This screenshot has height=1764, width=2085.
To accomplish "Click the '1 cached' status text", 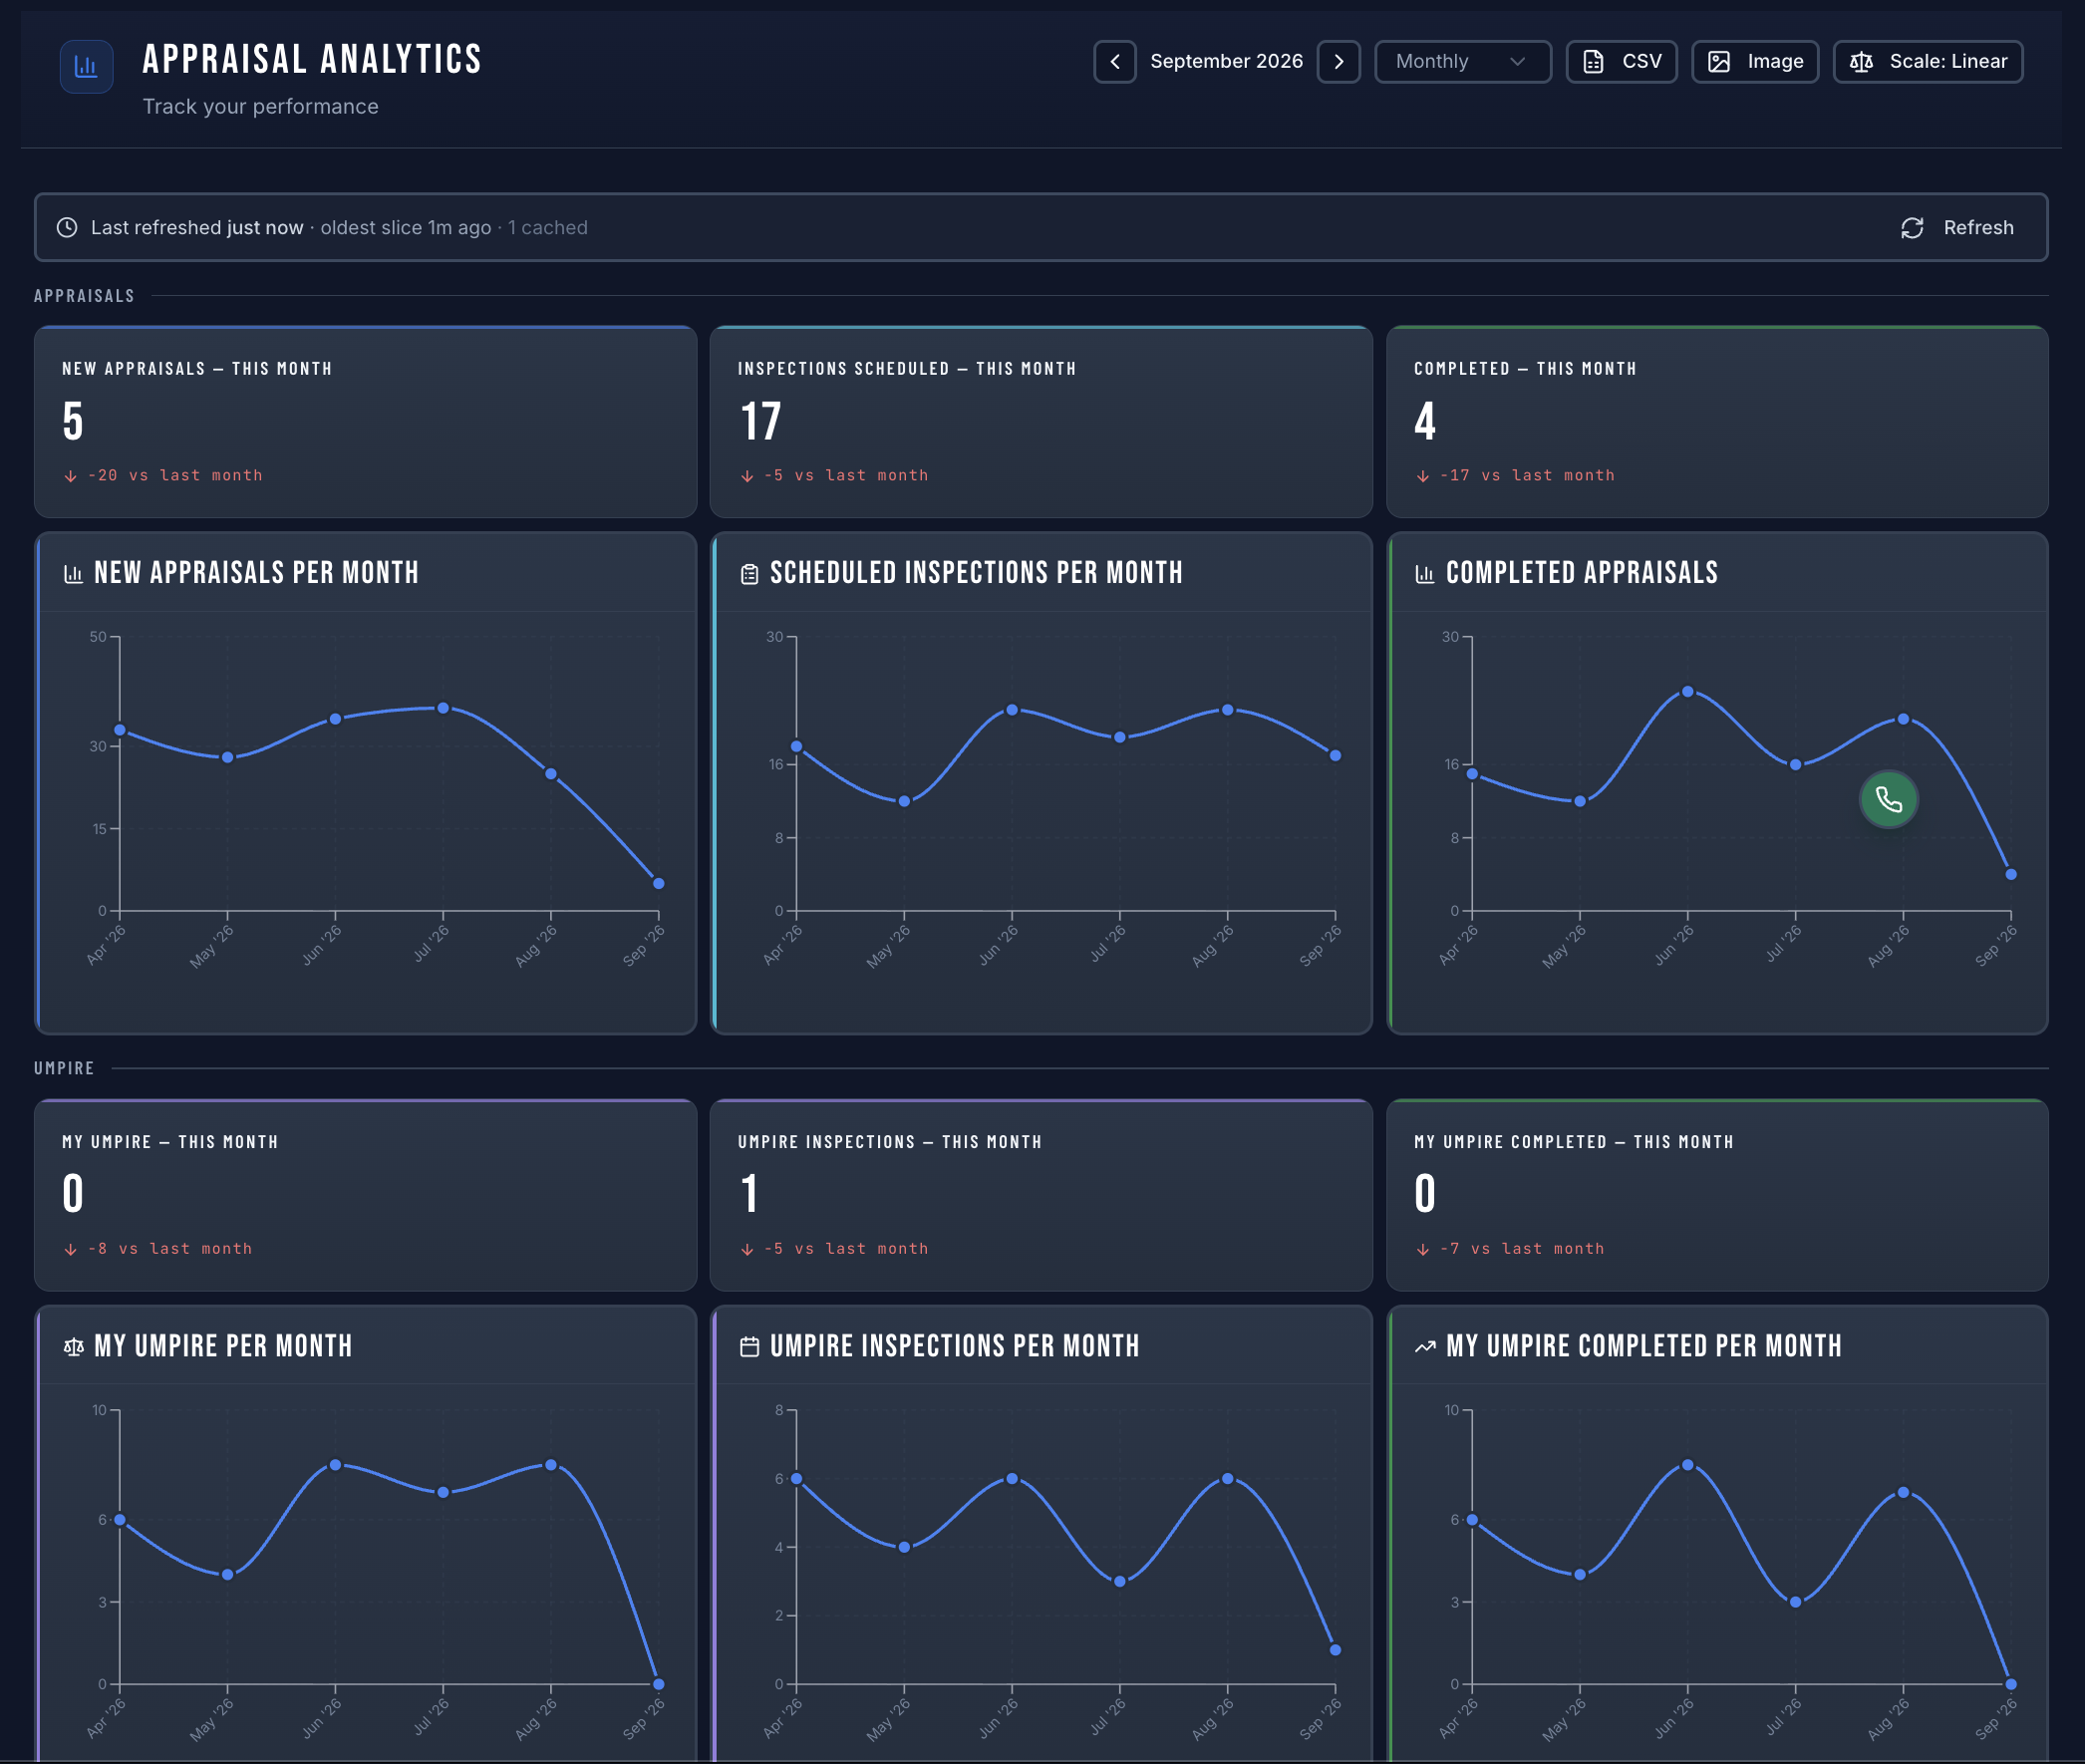I will (x=548, y=228).
